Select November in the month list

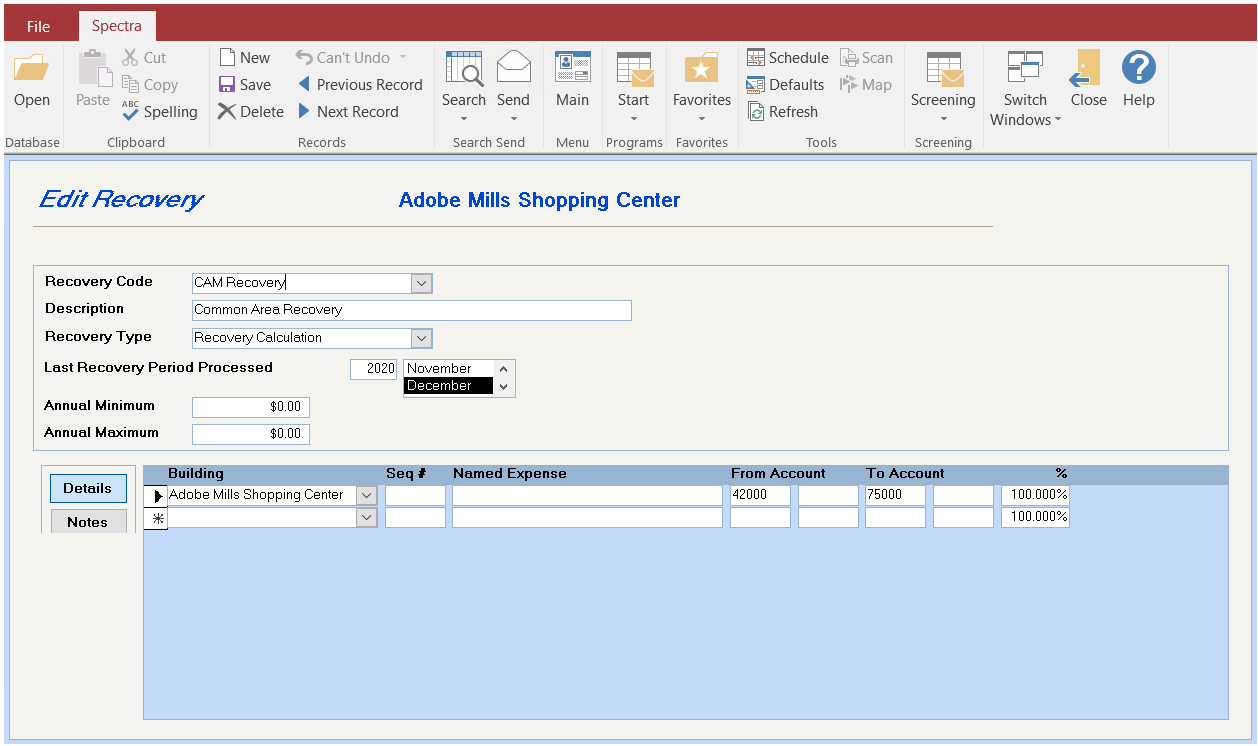[x=448, y=369]
